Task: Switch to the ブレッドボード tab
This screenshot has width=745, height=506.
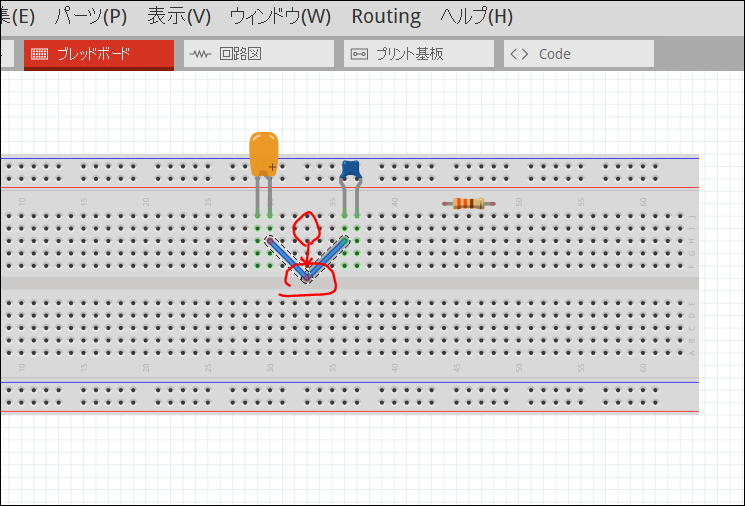Action: 99,54
